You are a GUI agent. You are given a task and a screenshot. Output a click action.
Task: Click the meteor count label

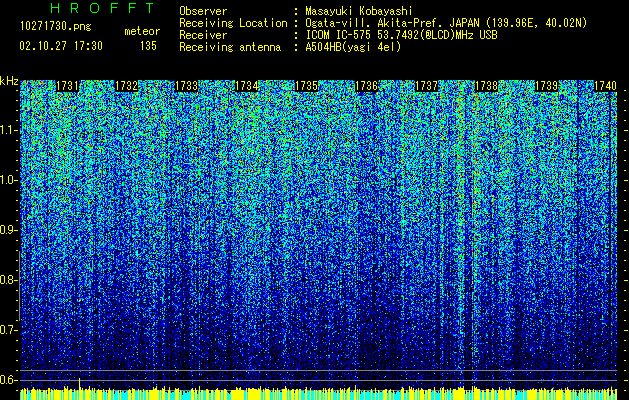(142, 31)
